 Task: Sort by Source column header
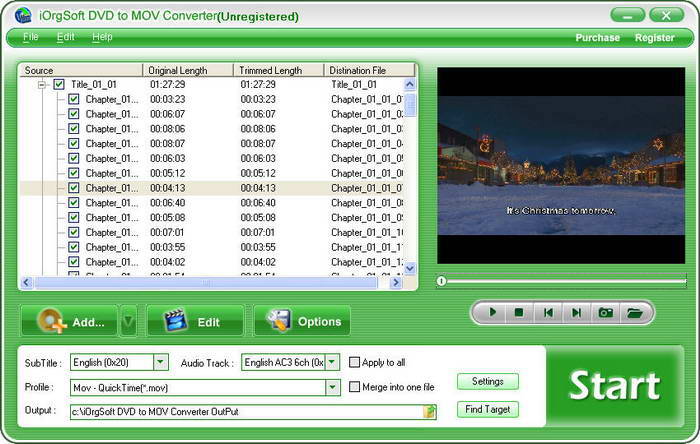[80, 71]
